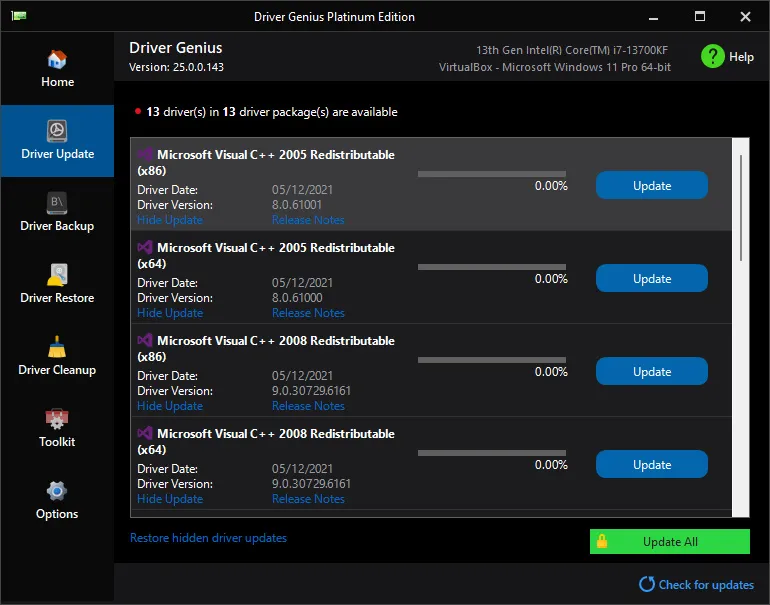Screen dimensions: 770x605
Task: Click title 'Microsoft Visual C++ 2008 Redistributable (x86)'
Action: tap(266, 348)
